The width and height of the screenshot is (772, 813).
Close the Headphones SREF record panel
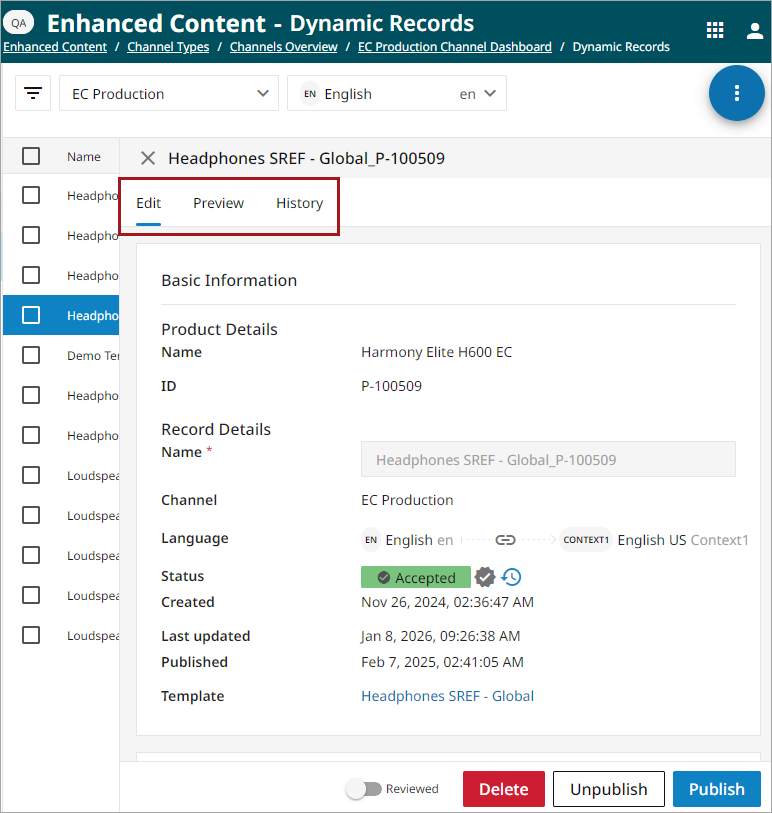click(148, 158)
